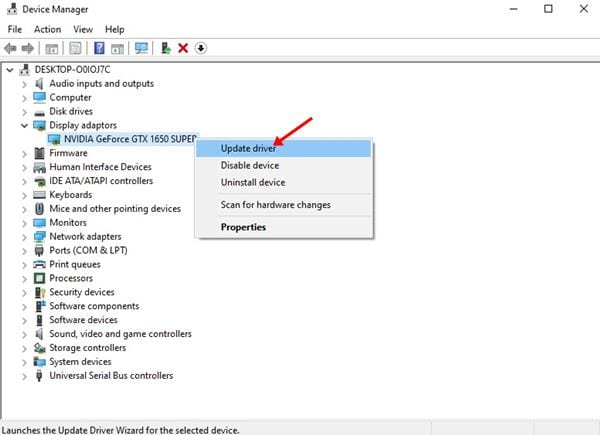The image size is (600, 435).
Task: Click the Display adaptors label
Action: point(83,125)
